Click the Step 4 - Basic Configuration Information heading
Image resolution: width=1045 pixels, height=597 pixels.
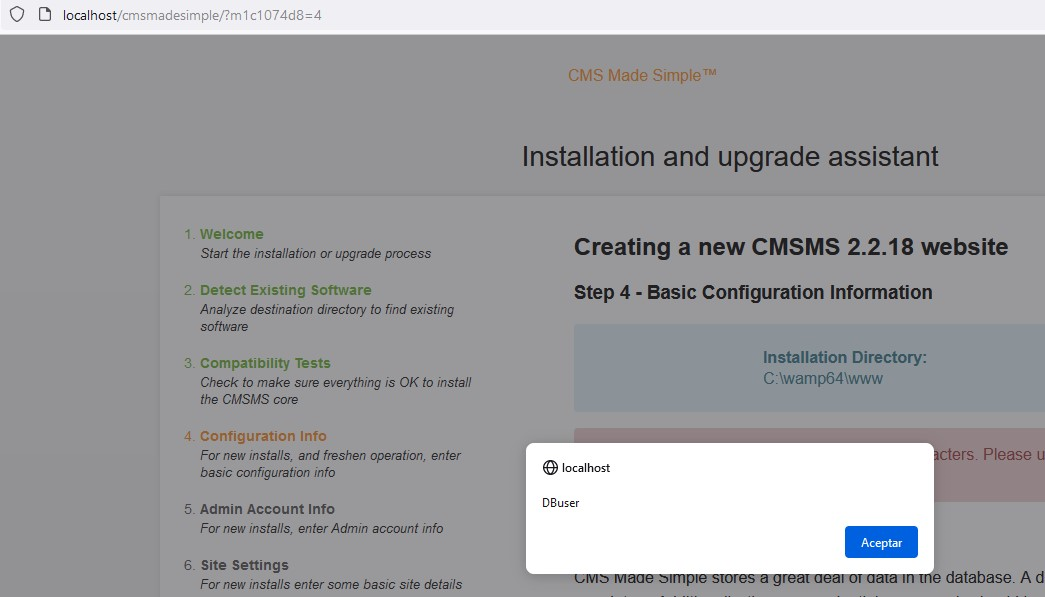tap(753, 293)
